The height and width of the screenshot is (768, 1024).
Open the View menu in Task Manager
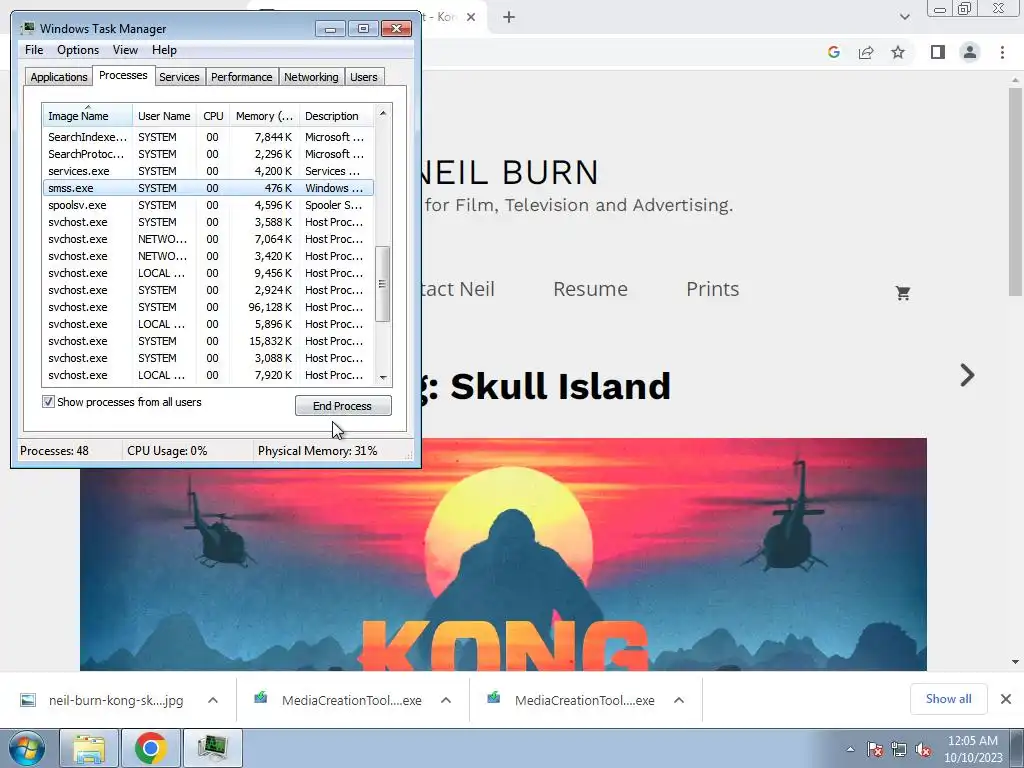click(125, 50)
